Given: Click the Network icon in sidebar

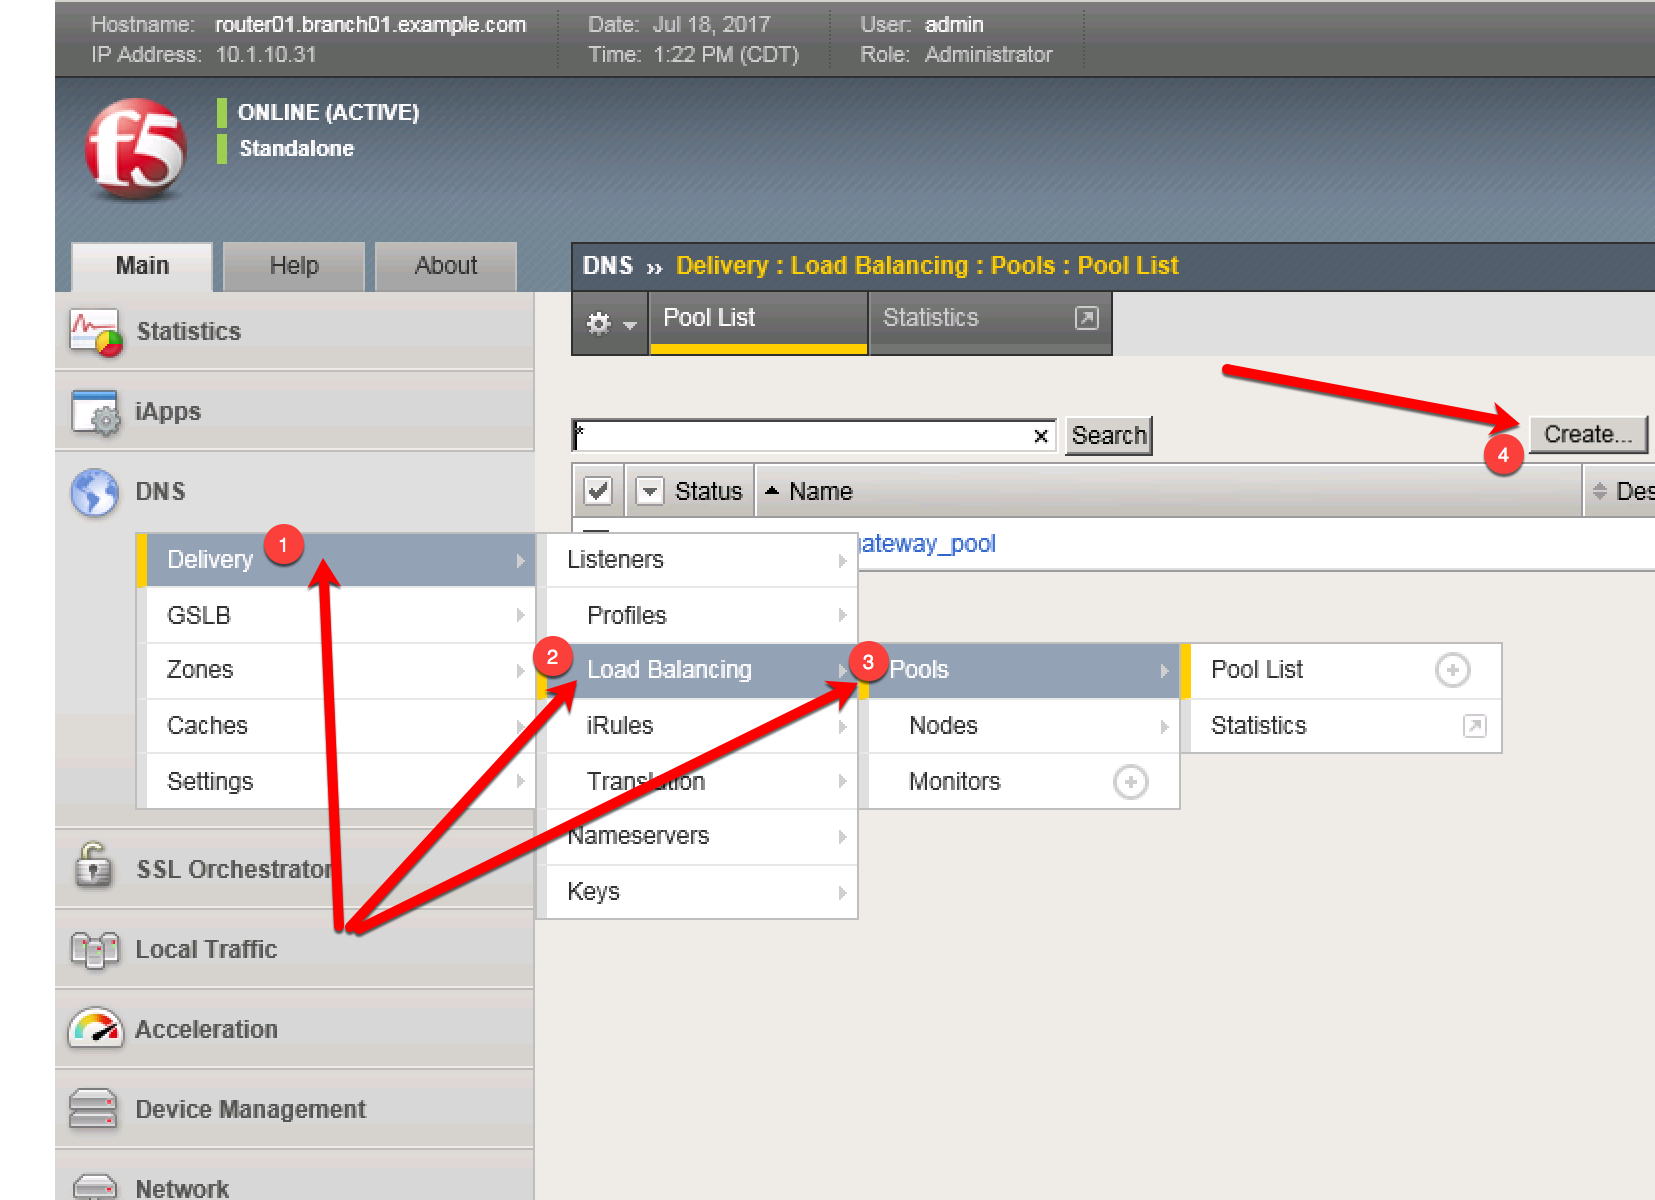Looking at the screenshot, I should point(95,1187).
